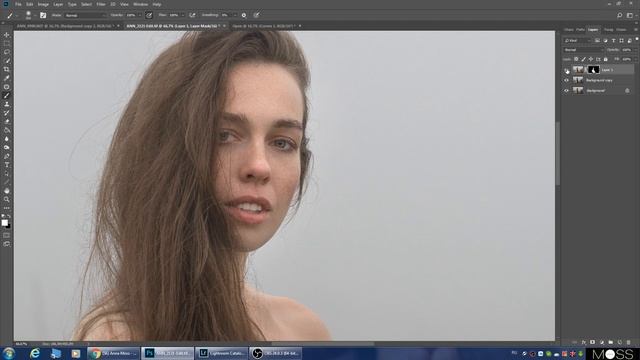The height and width of the screenshot is (360, 640).
Task: Select the Eraser tool
Action: click(7, 121)
